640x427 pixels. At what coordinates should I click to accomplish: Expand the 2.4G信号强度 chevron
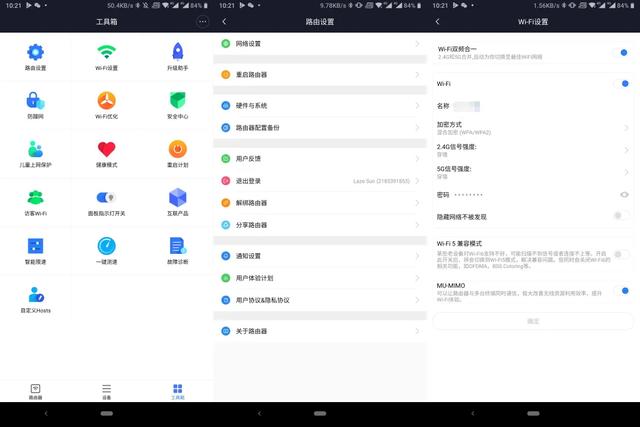coord(626,150)
